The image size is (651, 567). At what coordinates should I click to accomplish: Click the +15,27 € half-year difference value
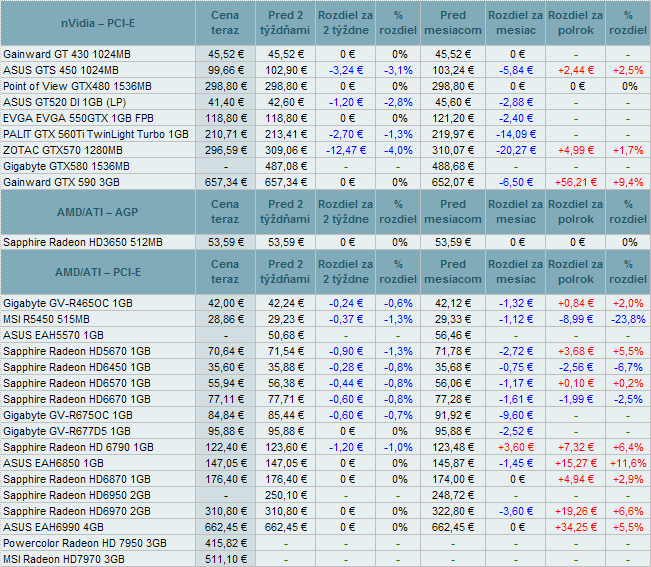576,463
